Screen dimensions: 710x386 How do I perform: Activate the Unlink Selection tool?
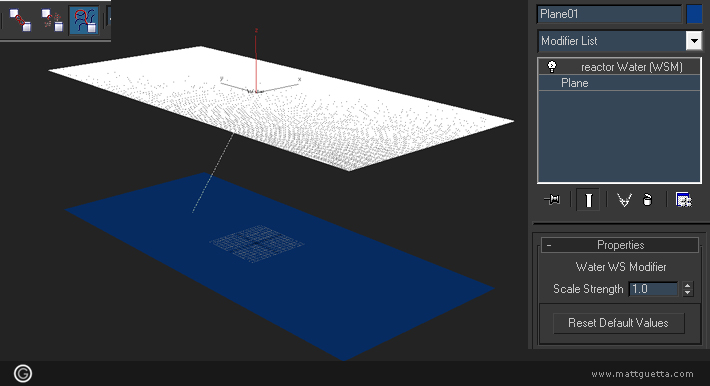[x=52, y=20]
